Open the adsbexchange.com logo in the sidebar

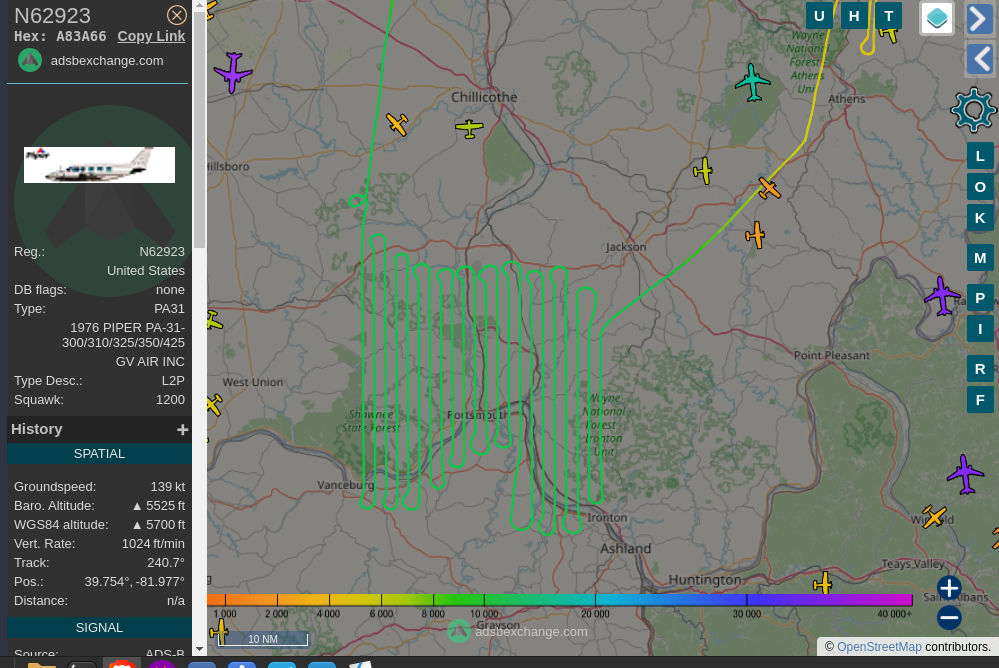coord(30,61)
